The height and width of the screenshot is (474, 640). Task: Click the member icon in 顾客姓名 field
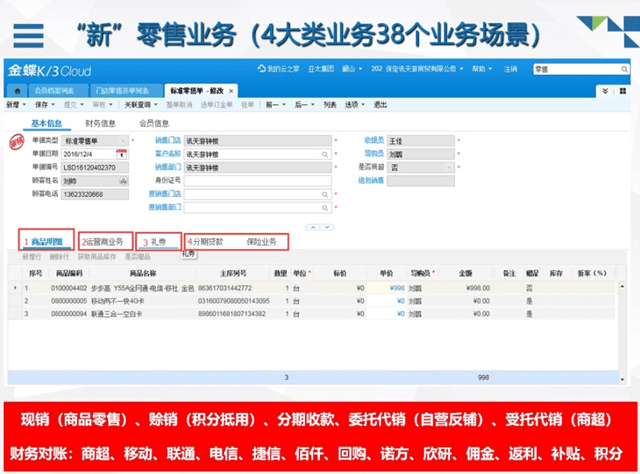pyautogui.click(x=123, y=180)
